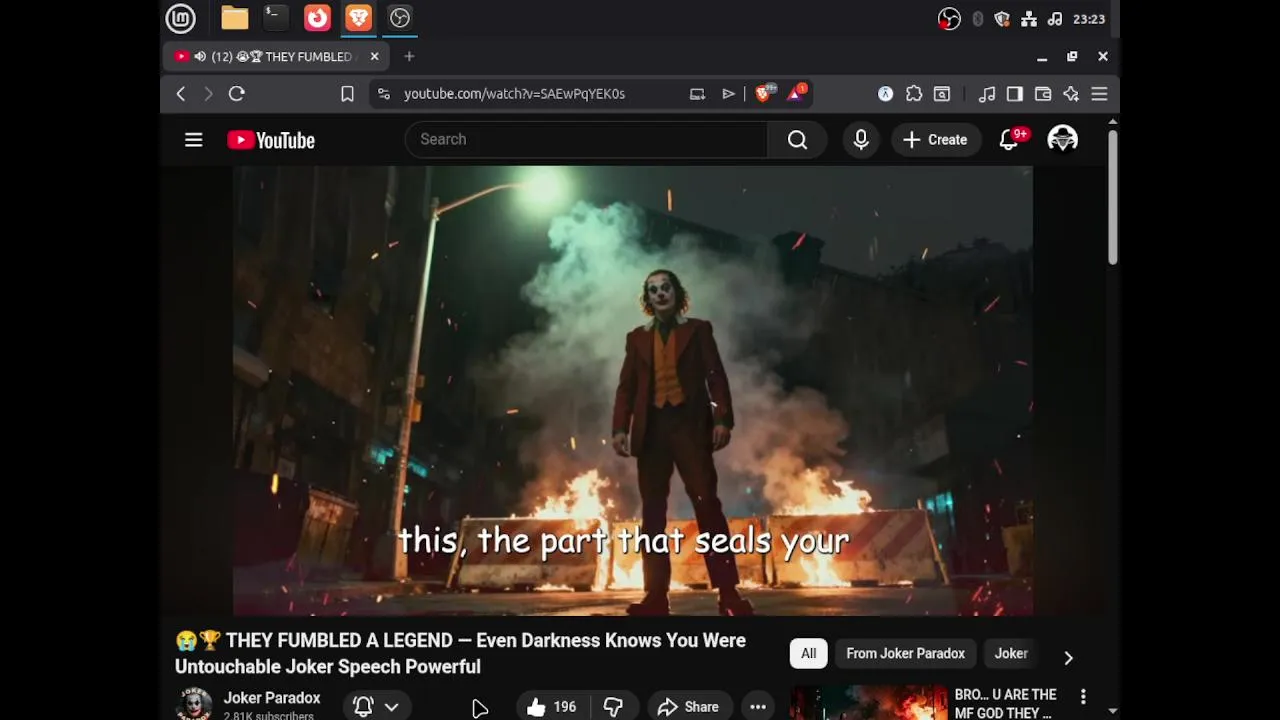This screenshot has height=720, width=1280.
Task: Select the All filter chip
Action: tap(808, 654)
